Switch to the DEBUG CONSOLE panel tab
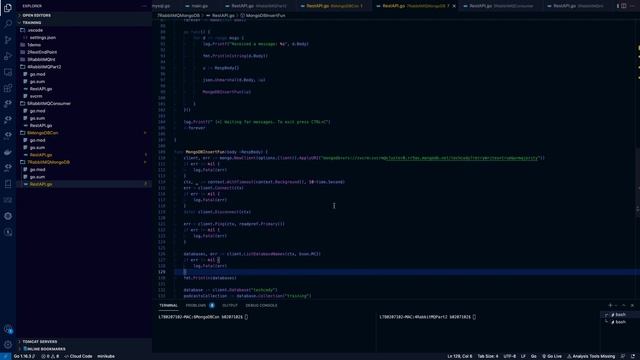The width and height of the screenshot is (640, 360). tap(261, 305)
